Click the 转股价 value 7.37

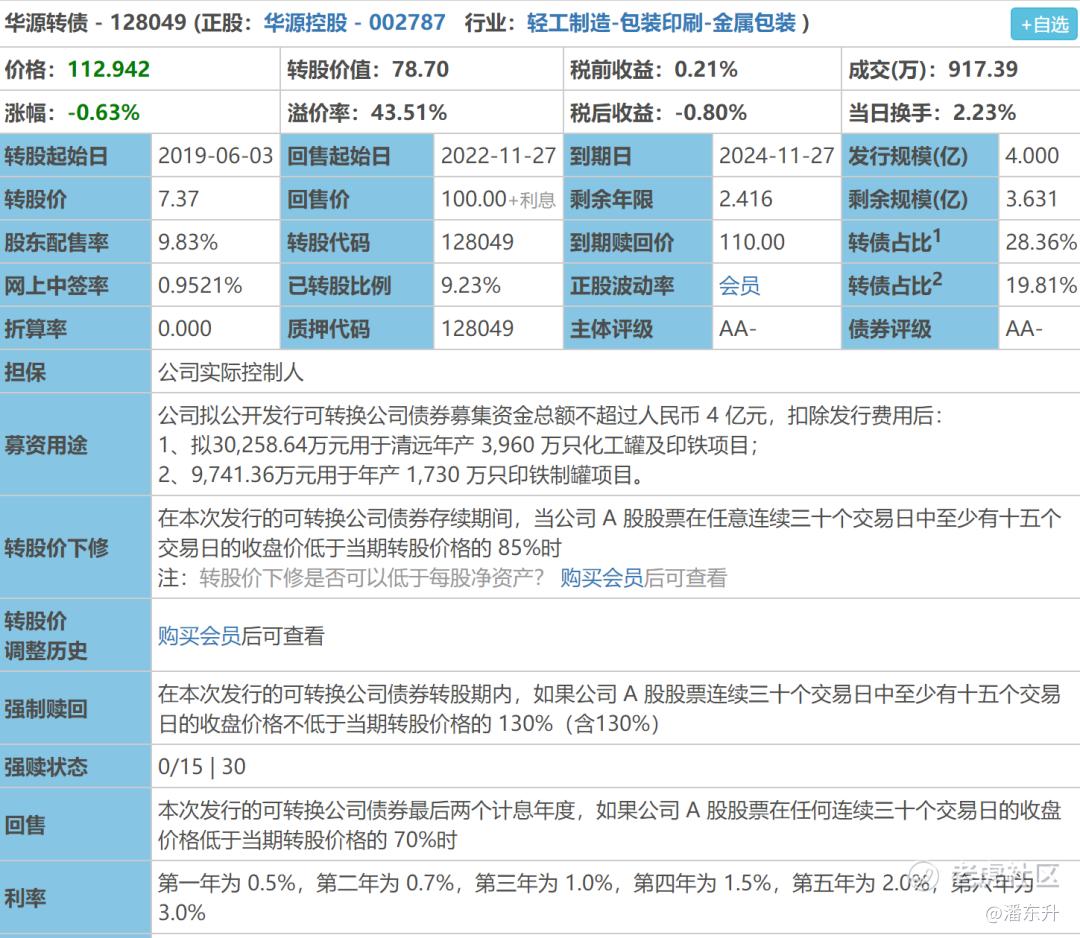tap(178, 199)
